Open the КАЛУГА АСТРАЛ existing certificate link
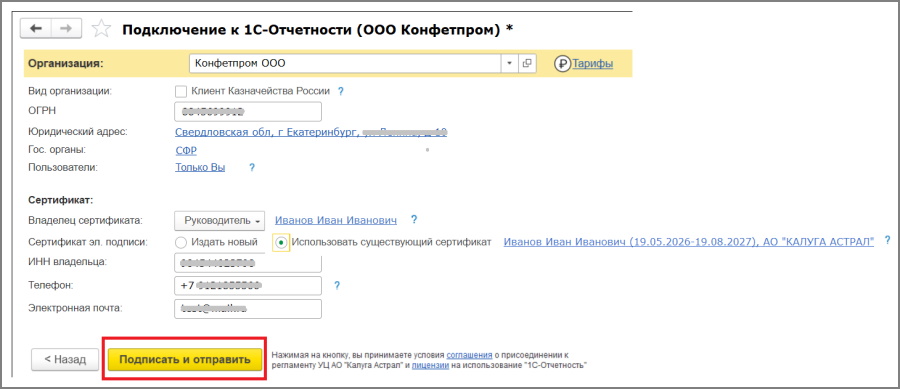This screenshot has width=900, height=389. tap(689, 242)
